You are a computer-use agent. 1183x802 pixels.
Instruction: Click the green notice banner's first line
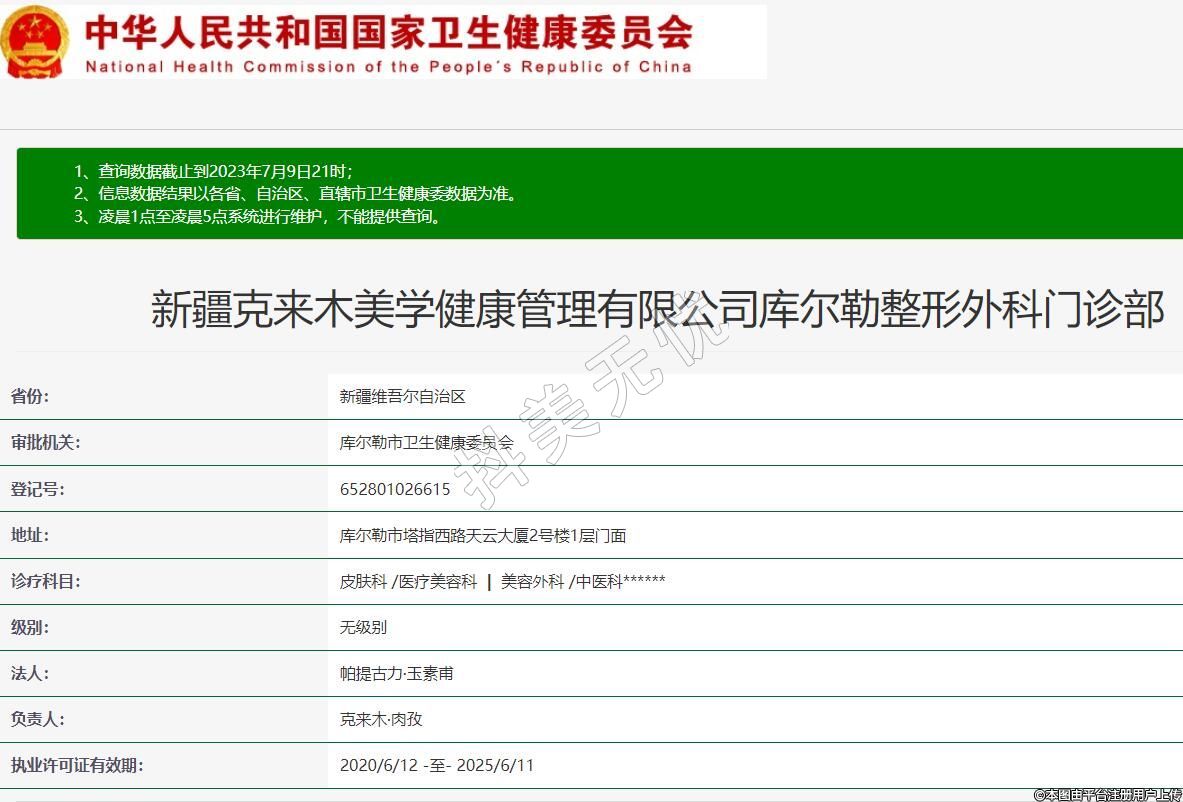[213, 171]
